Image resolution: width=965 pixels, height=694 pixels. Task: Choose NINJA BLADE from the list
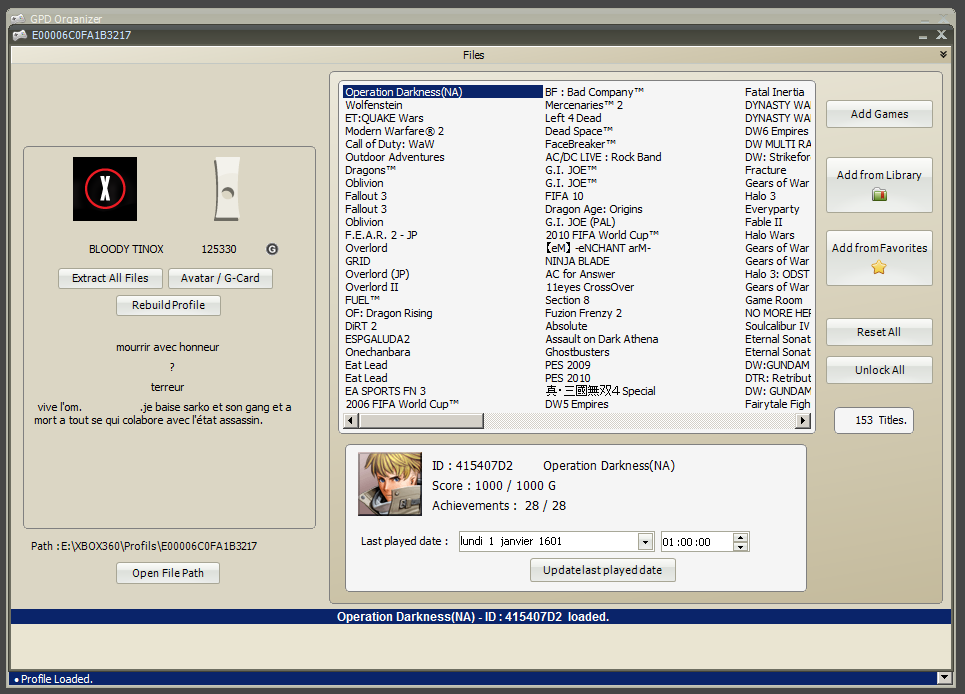tap(577, 261)
